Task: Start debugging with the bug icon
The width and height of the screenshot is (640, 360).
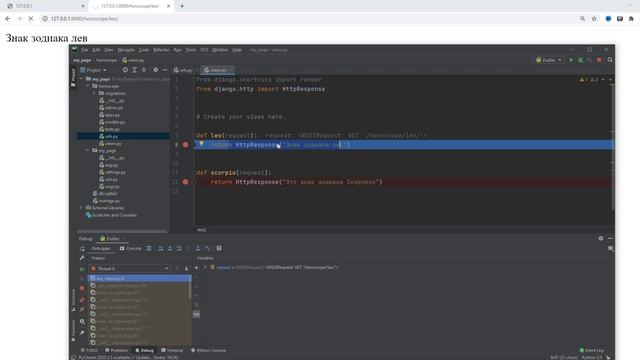Action: point(580,60)
